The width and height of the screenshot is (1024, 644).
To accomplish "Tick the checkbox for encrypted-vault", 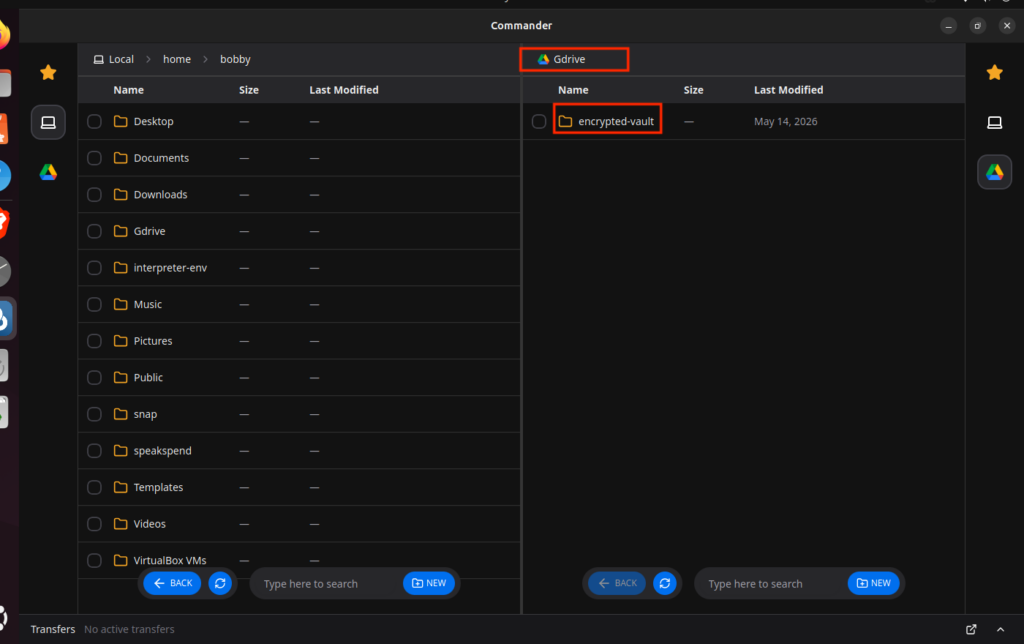I will 539,121.
